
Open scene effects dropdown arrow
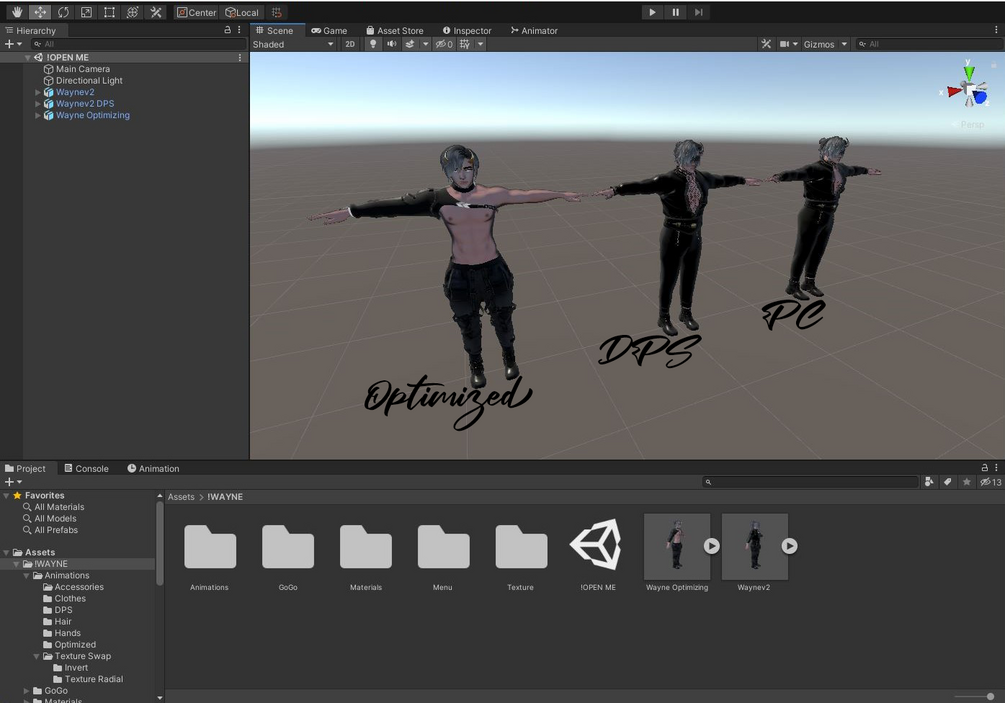(x=425, y=44)
